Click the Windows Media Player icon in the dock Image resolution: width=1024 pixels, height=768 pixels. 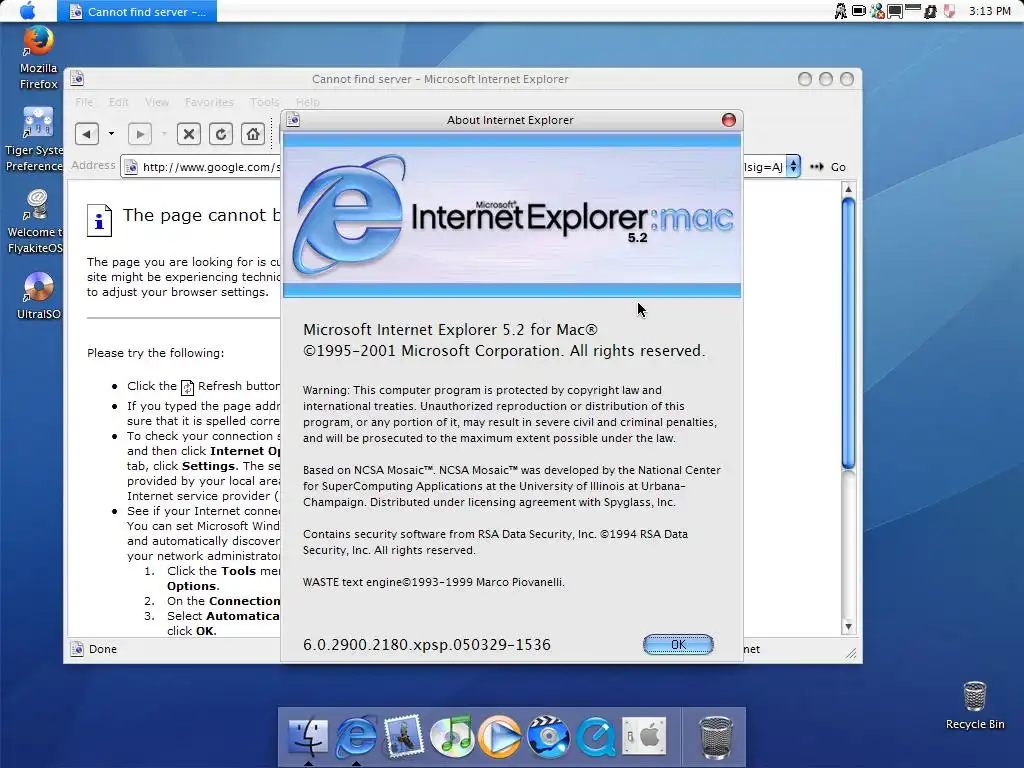(500, 736)
